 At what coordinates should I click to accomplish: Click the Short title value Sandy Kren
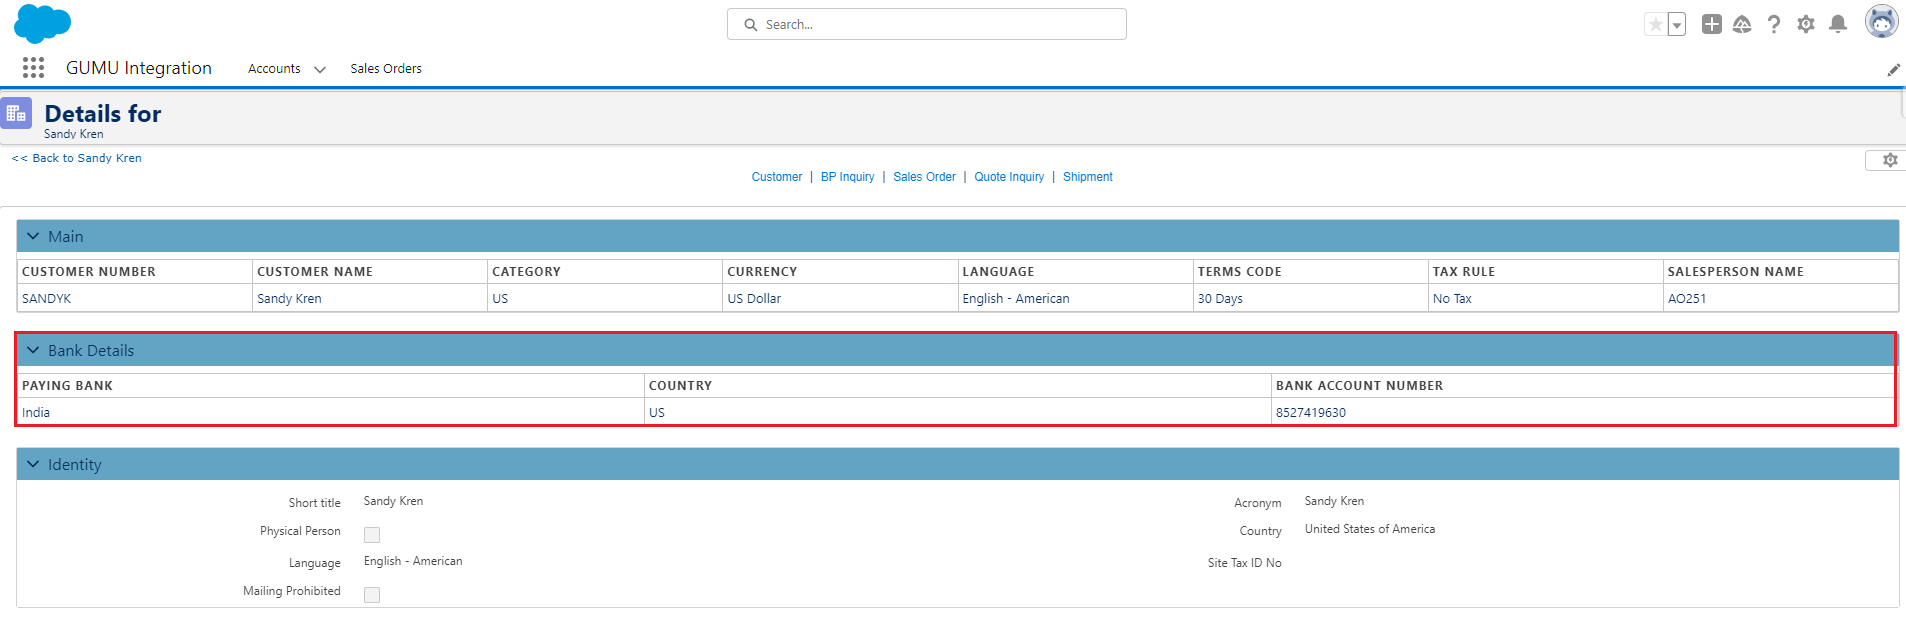pyautogui.click(x=393, y=501)
